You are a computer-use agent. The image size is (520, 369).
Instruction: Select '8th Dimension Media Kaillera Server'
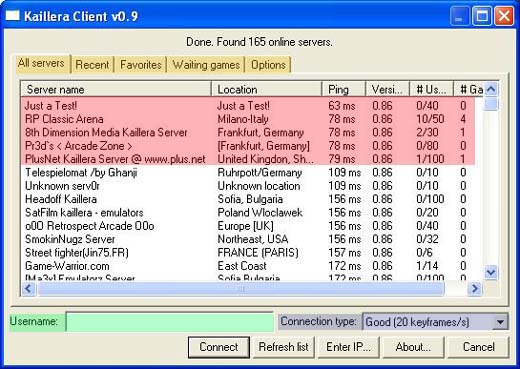248,132
